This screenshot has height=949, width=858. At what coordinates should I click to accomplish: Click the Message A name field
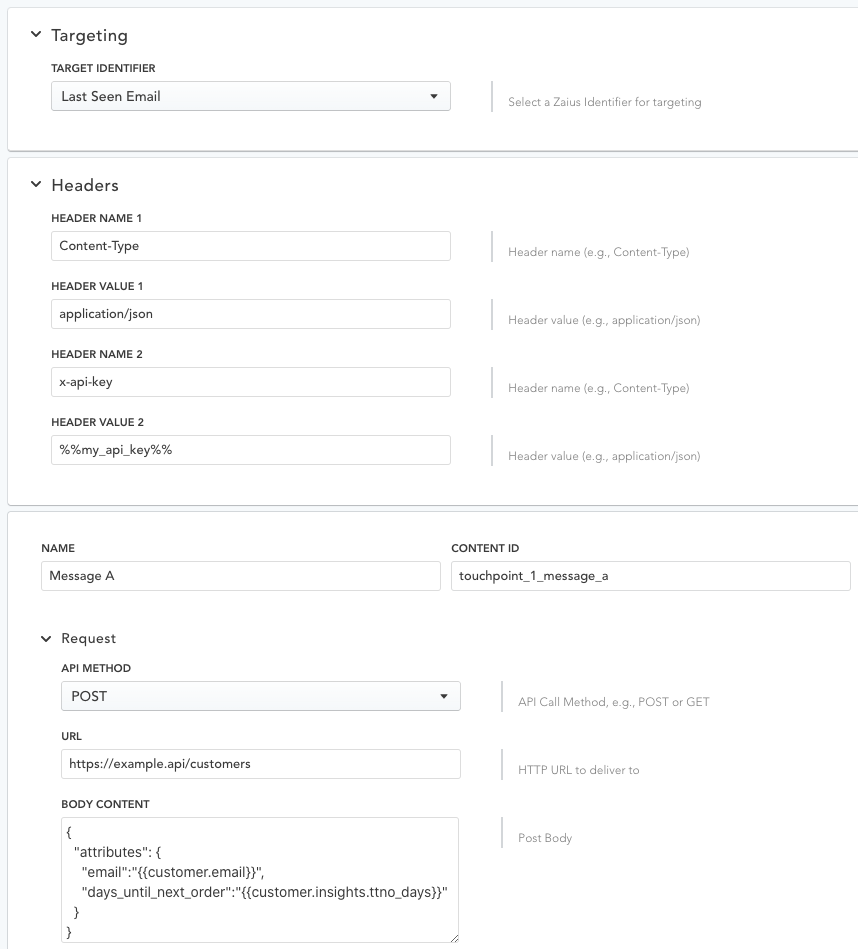[x=241, y=576]
